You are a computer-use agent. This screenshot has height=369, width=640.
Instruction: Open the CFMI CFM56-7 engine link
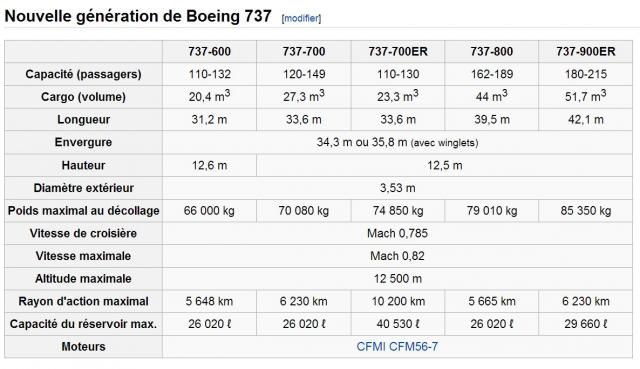click(397, 347)
